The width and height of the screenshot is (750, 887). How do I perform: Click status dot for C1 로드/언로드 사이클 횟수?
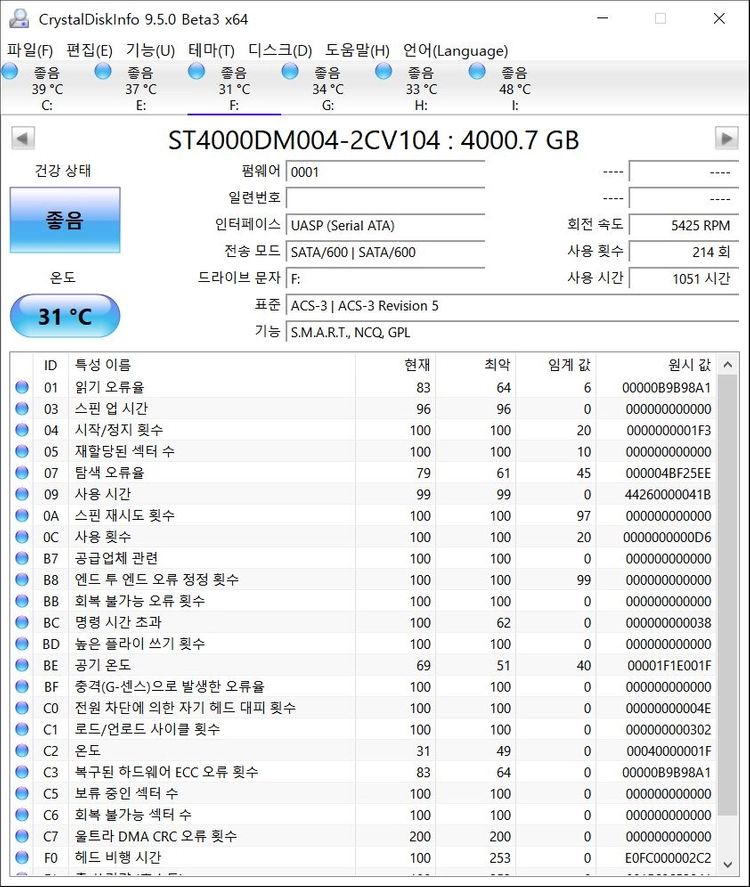(22, 729)
